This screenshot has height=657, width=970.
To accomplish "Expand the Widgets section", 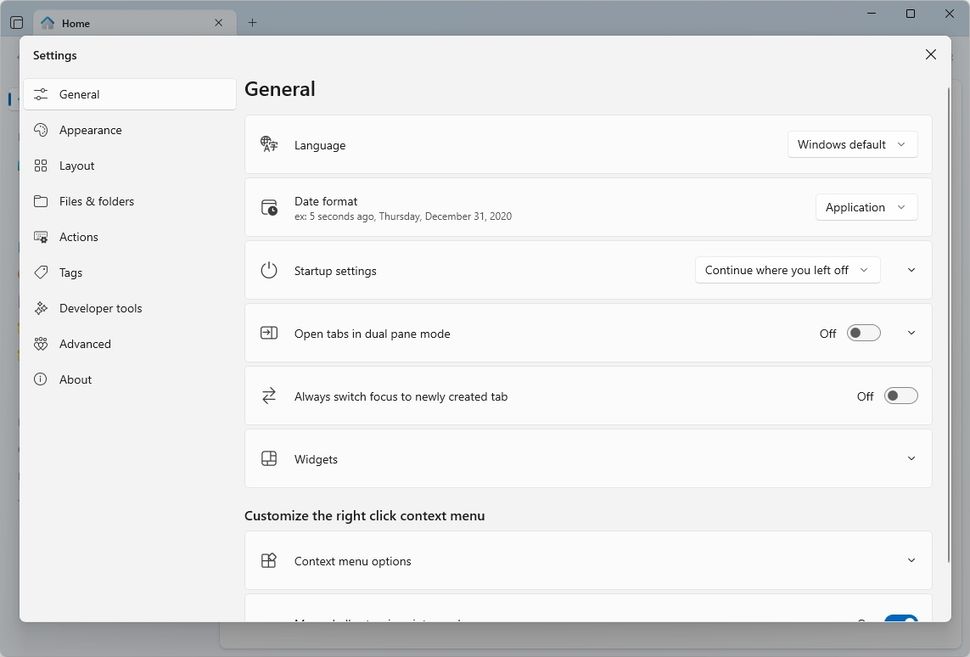I will tap(911, 459).
